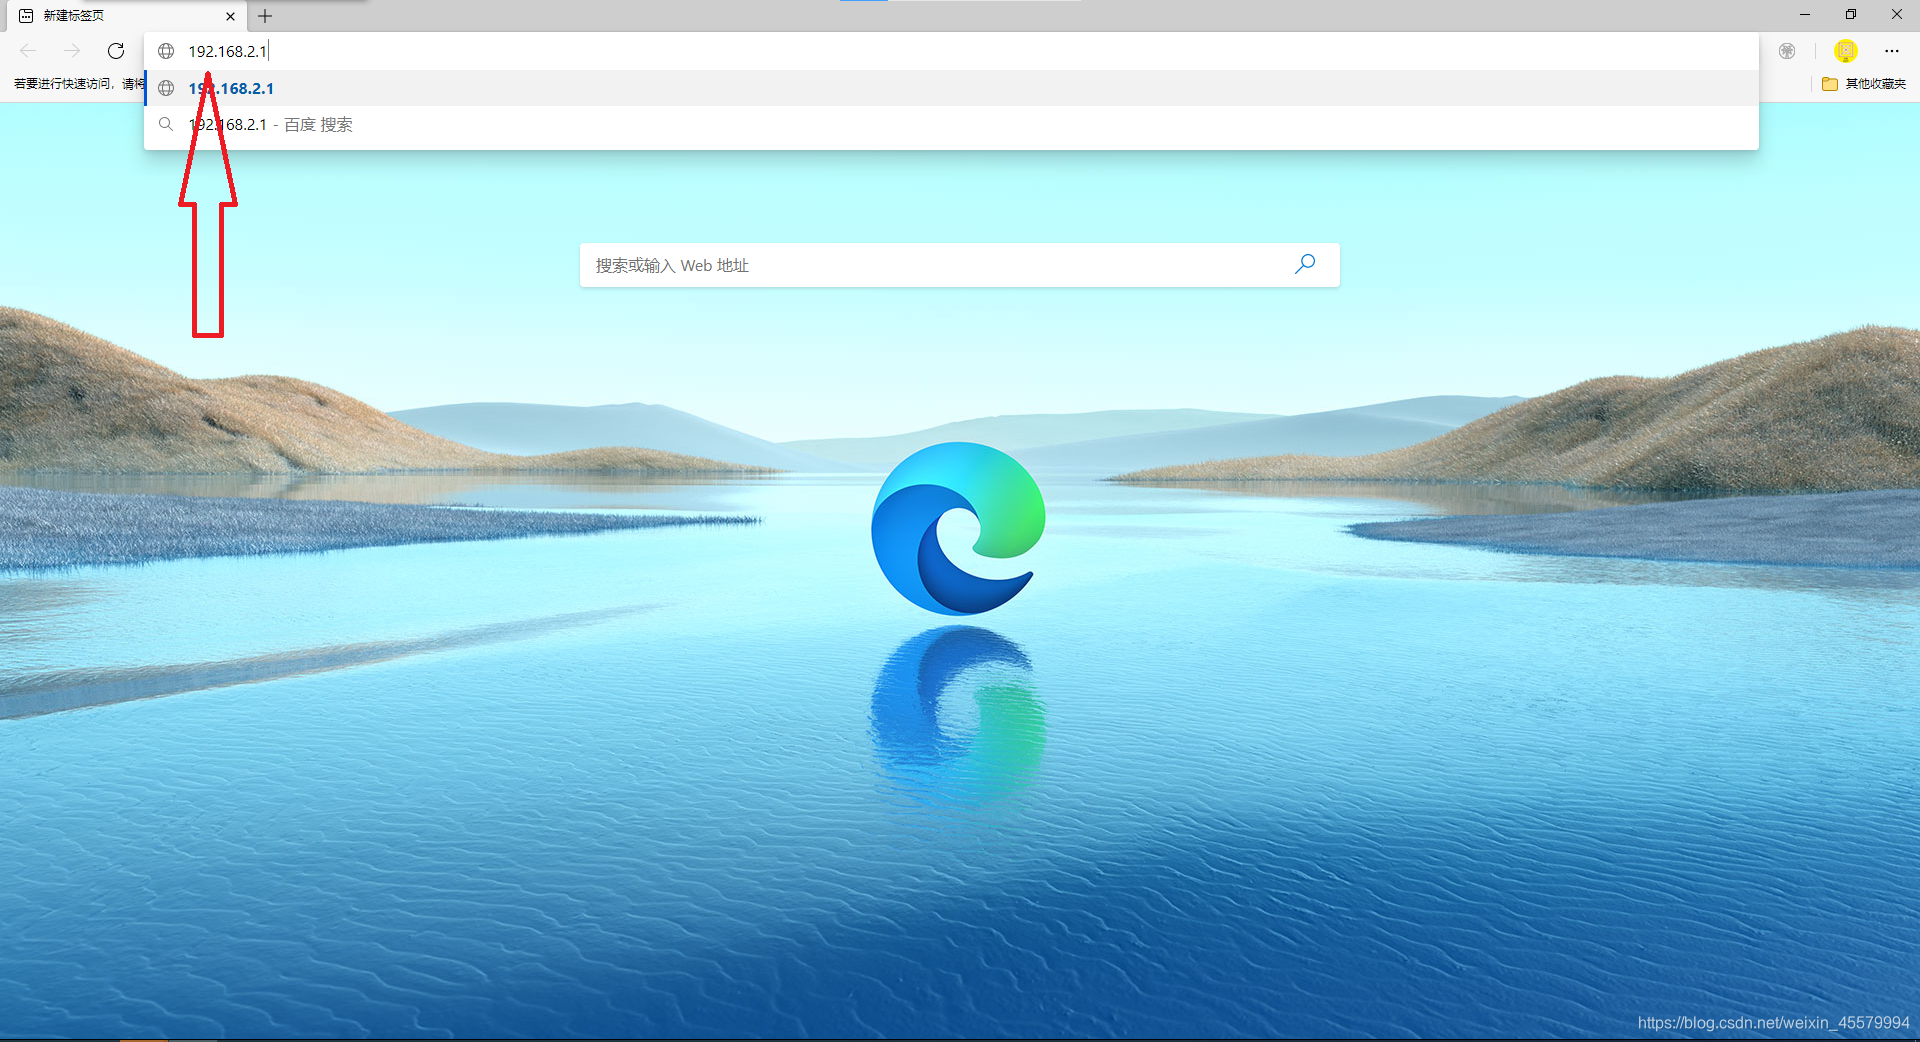Close the 新建标签页 tab
Viewport: 1920px width, 1042px height.
(230, 16)
